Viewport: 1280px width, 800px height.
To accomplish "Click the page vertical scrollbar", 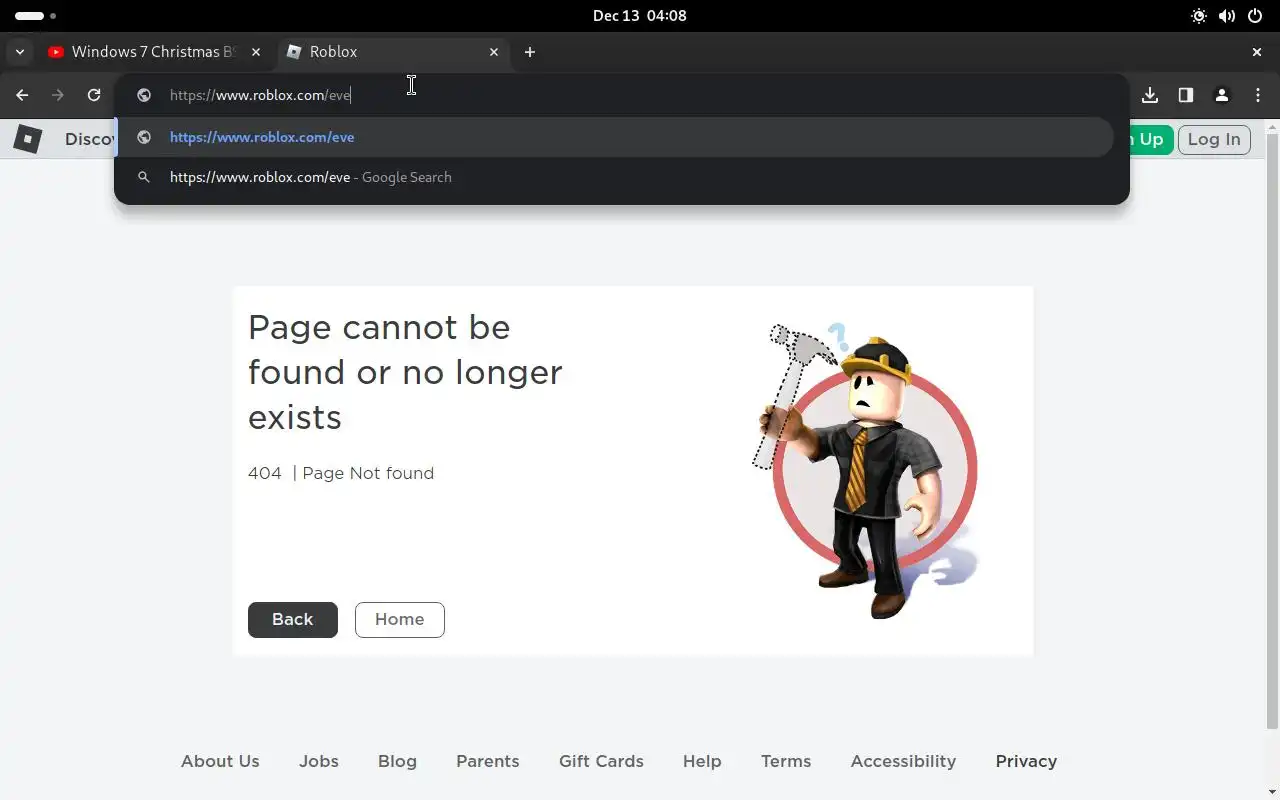I will (x=1272, y=430).
